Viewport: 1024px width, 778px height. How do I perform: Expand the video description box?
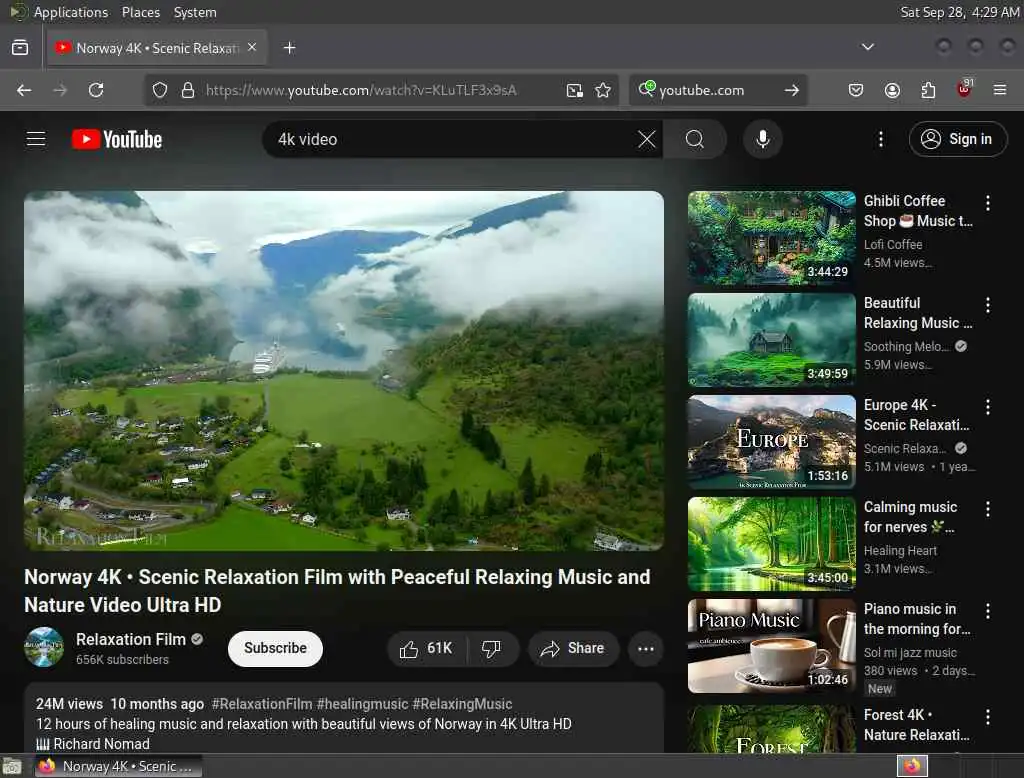[344, 719]
